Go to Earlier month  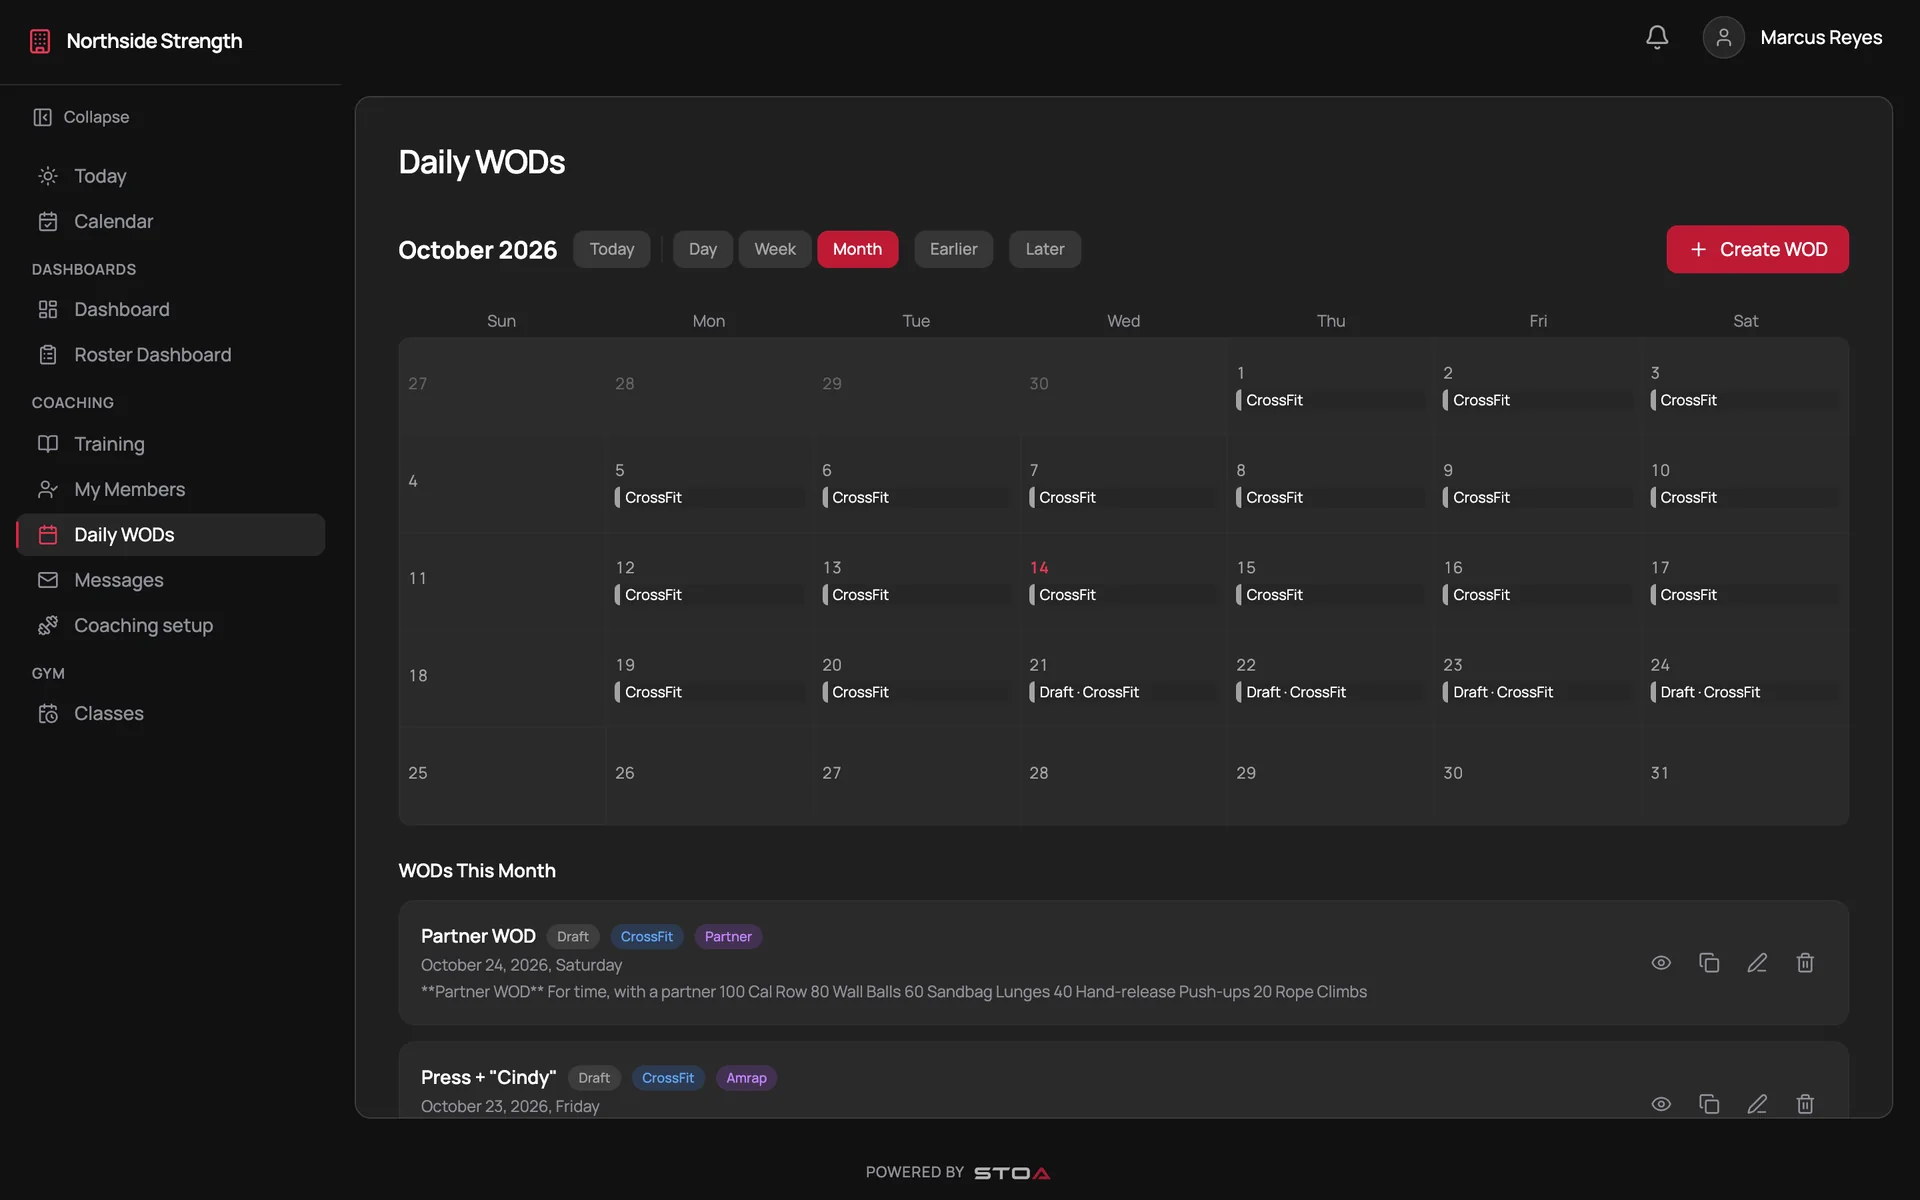pos(953,249)
